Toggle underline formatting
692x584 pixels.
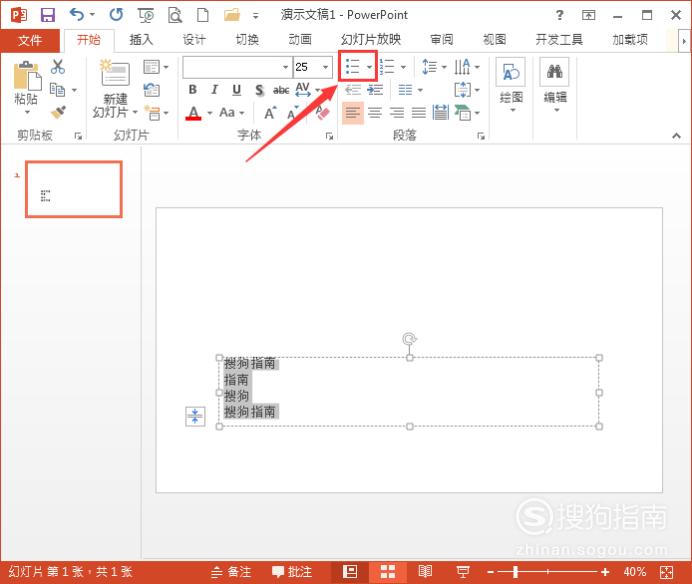click(237, 90)
